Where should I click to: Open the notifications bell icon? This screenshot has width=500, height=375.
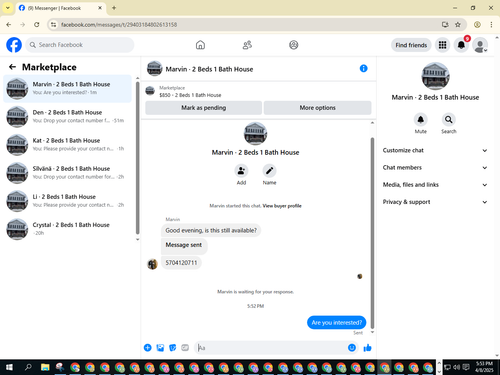461,45
